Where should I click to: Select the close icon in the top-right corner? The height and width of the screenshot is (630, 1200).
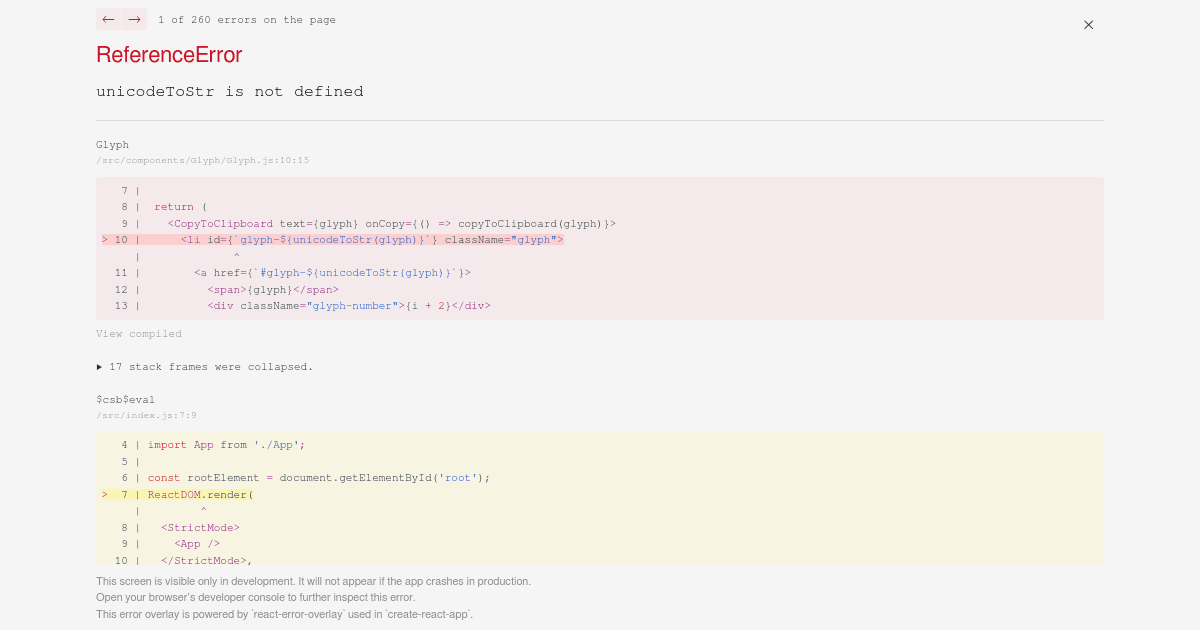(x=1088, y=25)
